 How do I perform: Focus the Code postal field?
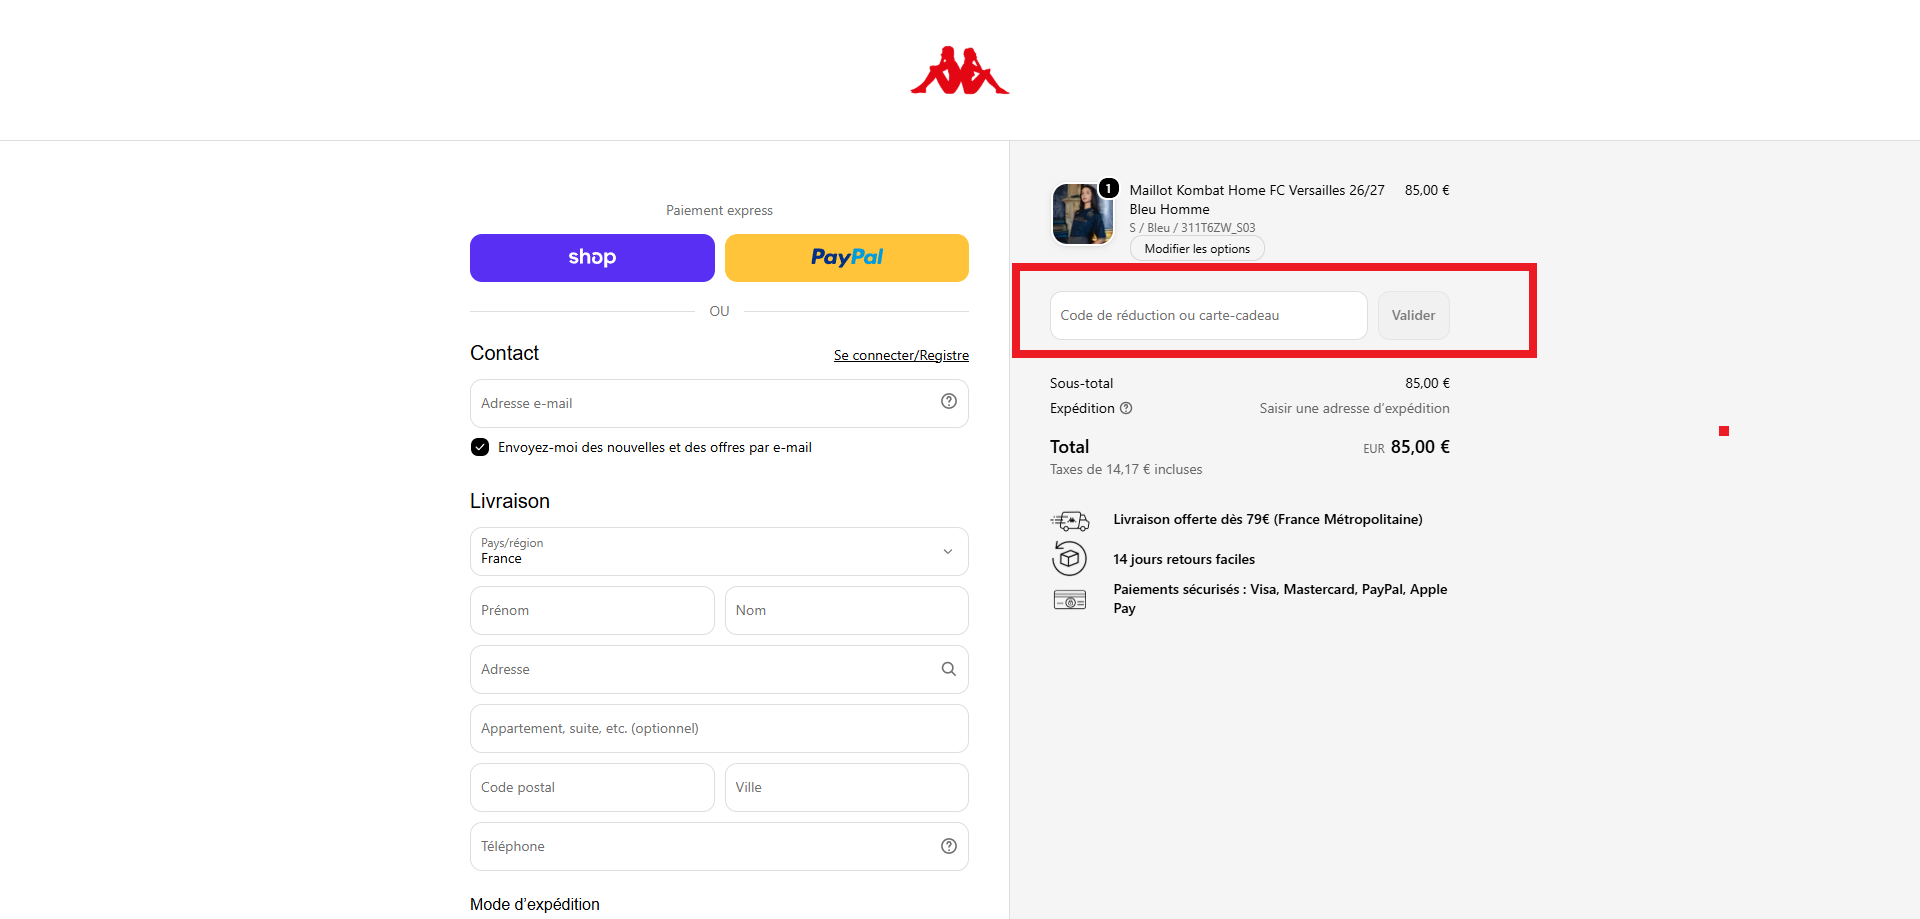592,787
